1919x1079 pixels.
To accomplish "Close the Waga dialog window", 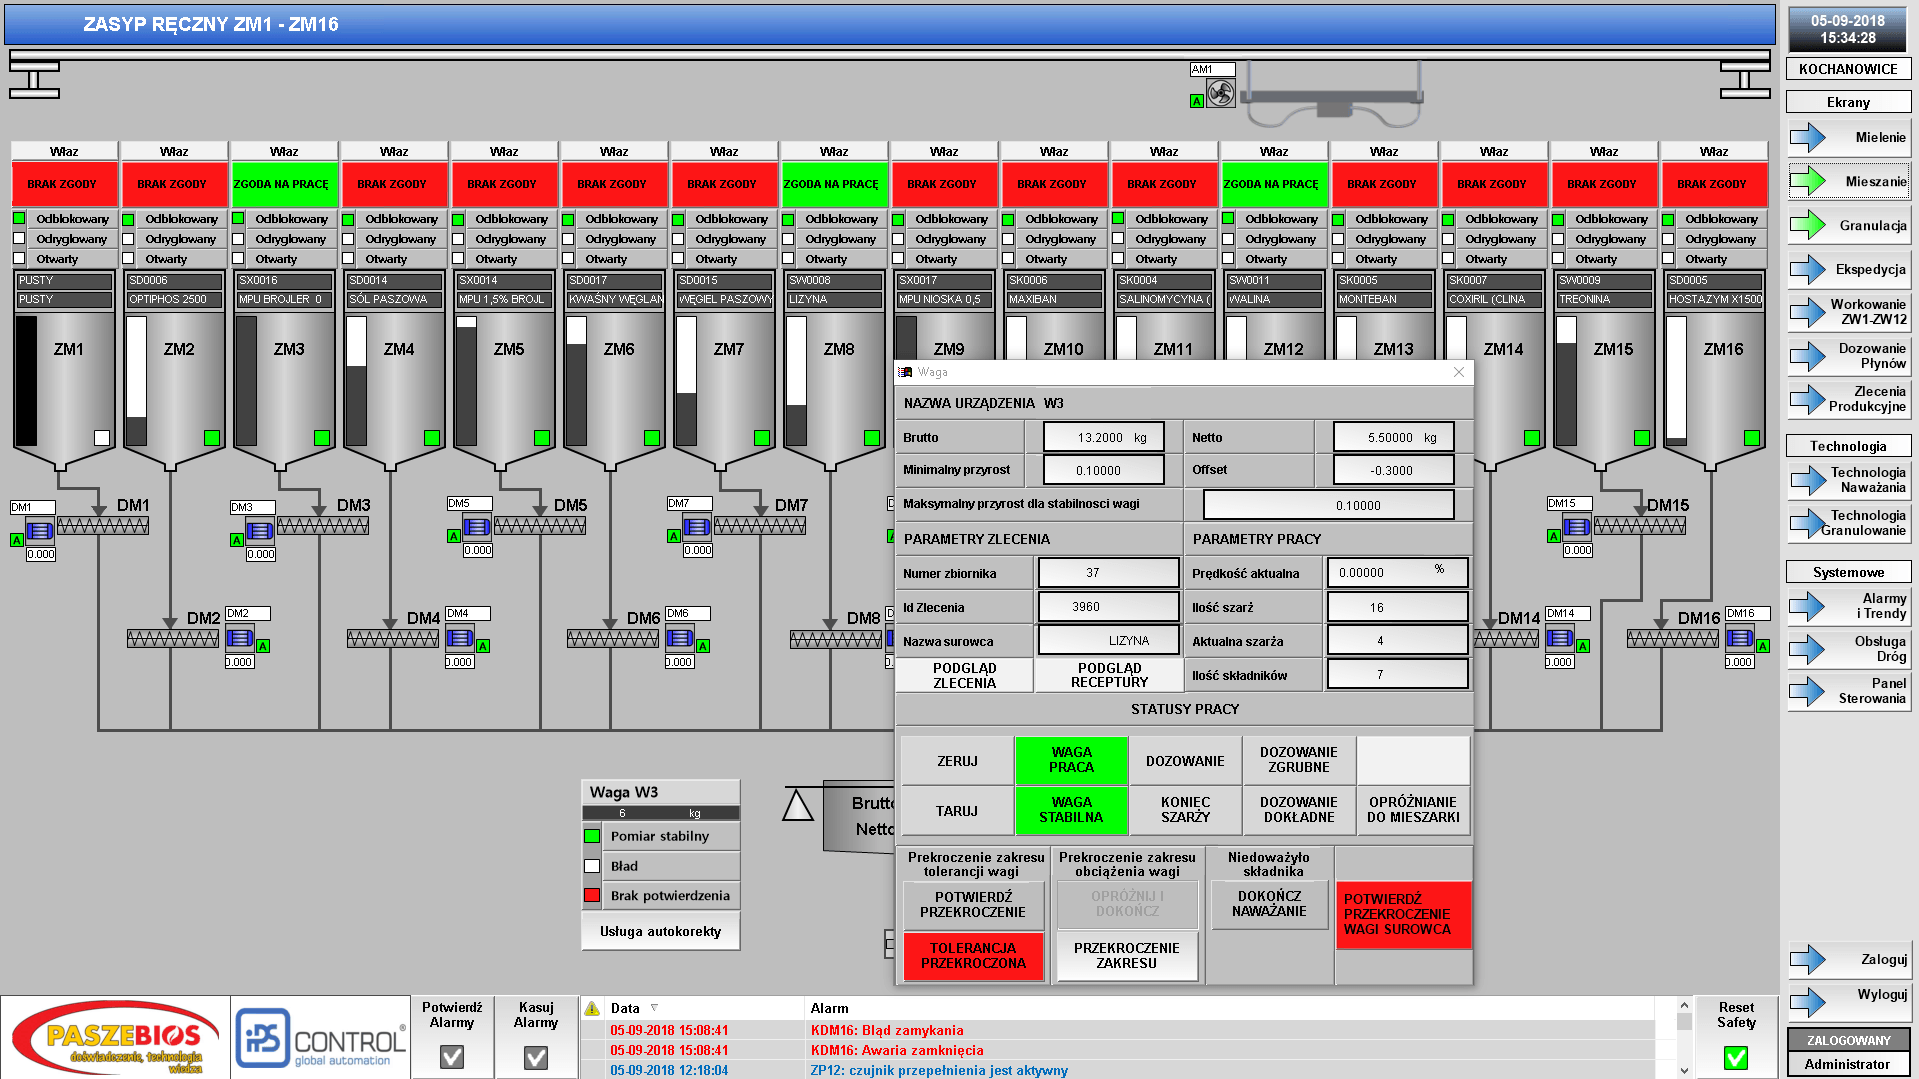I will click(x=1459, y=372).
